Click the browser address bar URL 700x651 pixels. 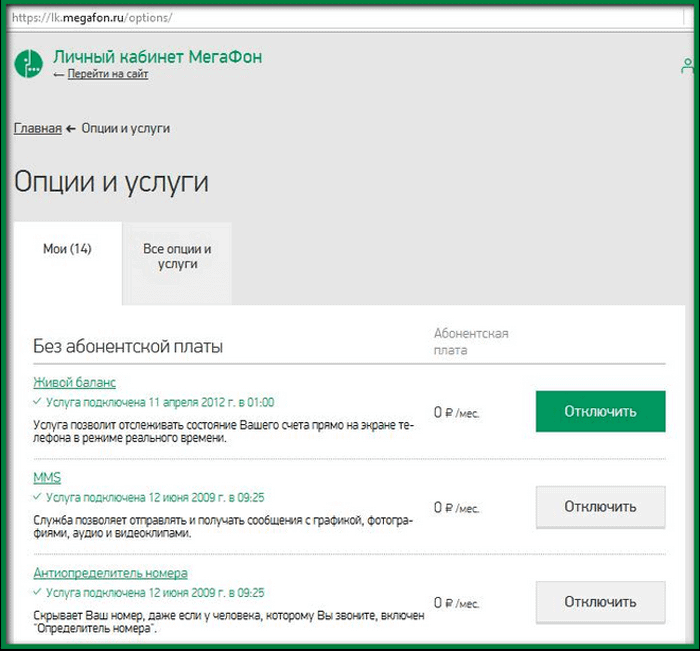(x=92, y=18)
